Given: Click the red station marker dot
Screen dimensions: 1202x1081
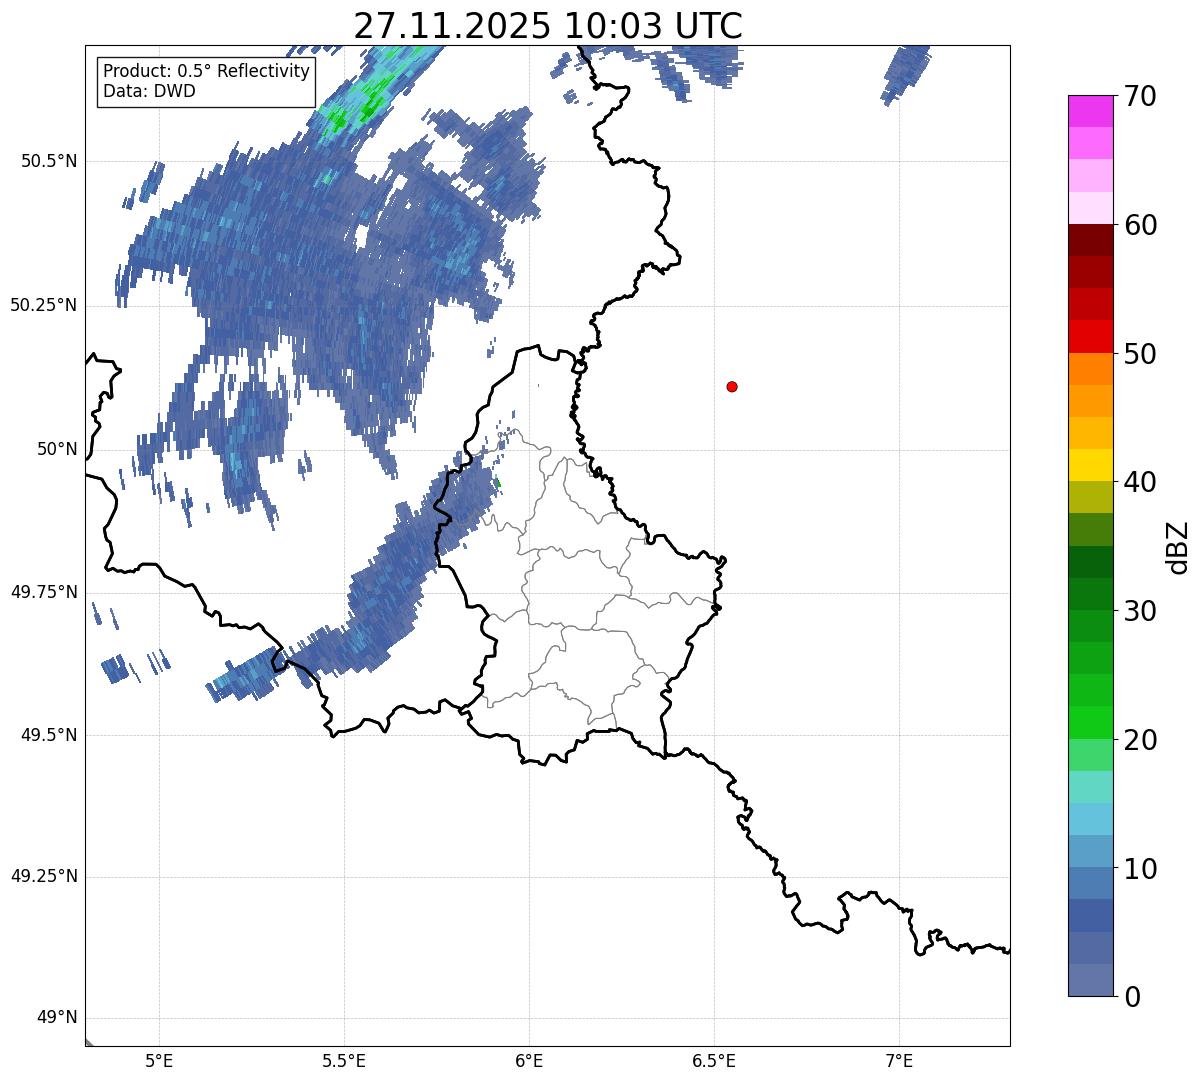Looking at the screenshot, I should pos(732,387).
